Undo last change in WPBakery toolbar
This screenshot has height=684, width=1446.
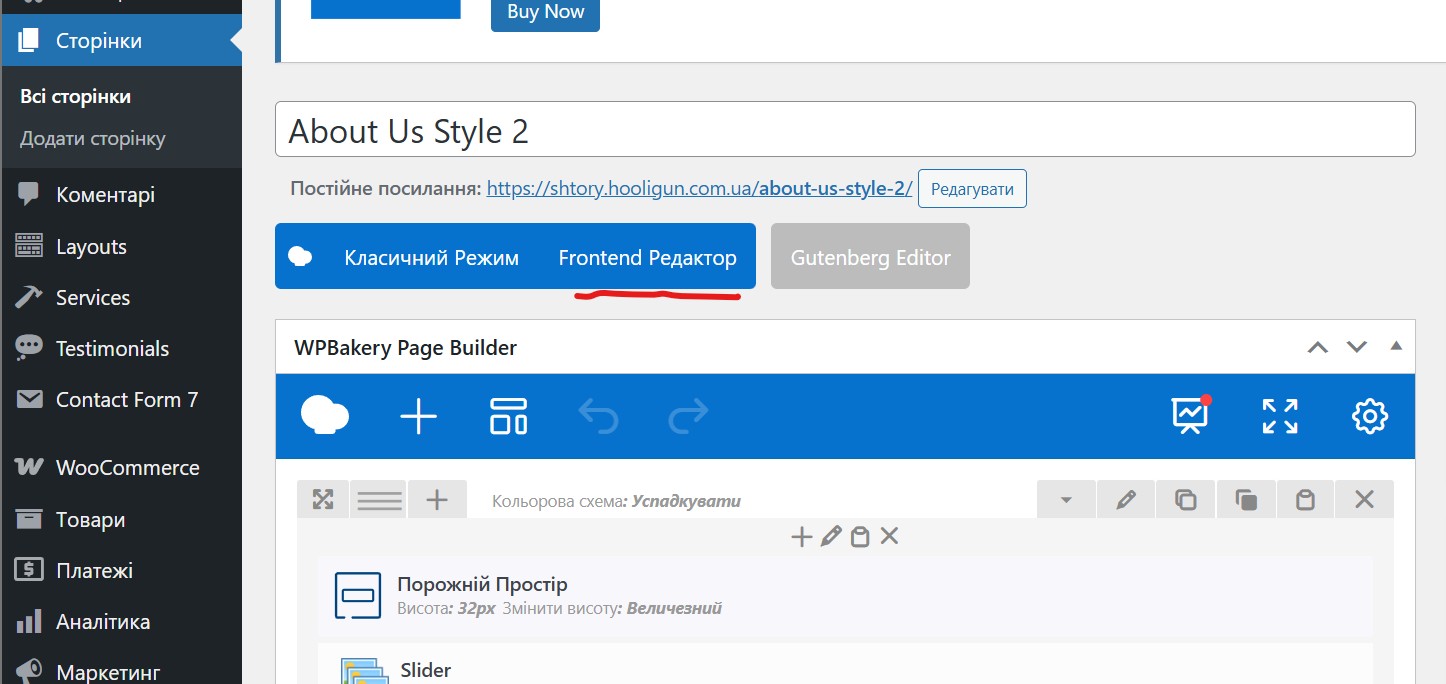pos(598,416)
